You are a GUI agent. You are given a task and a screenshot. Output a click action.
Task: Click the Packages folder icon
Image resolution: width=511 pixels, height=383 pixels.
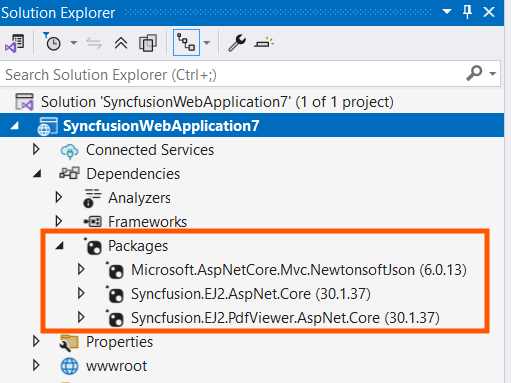pyautogui.click(x=93, y=246)
